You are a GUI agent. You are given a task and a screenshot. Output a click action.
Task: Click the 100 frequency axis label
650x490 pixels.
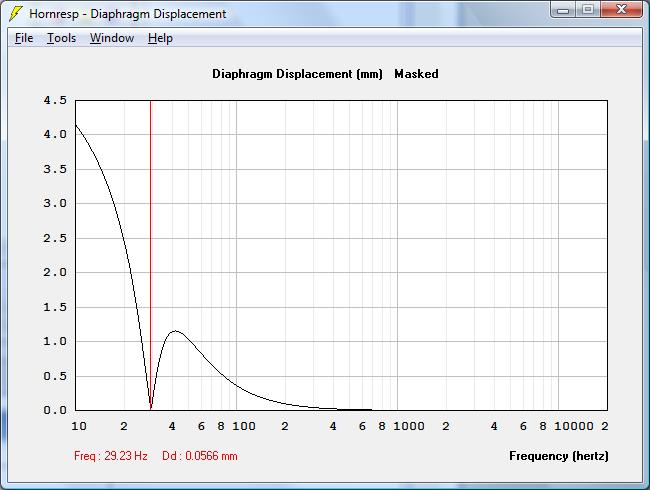coord(244,426)
